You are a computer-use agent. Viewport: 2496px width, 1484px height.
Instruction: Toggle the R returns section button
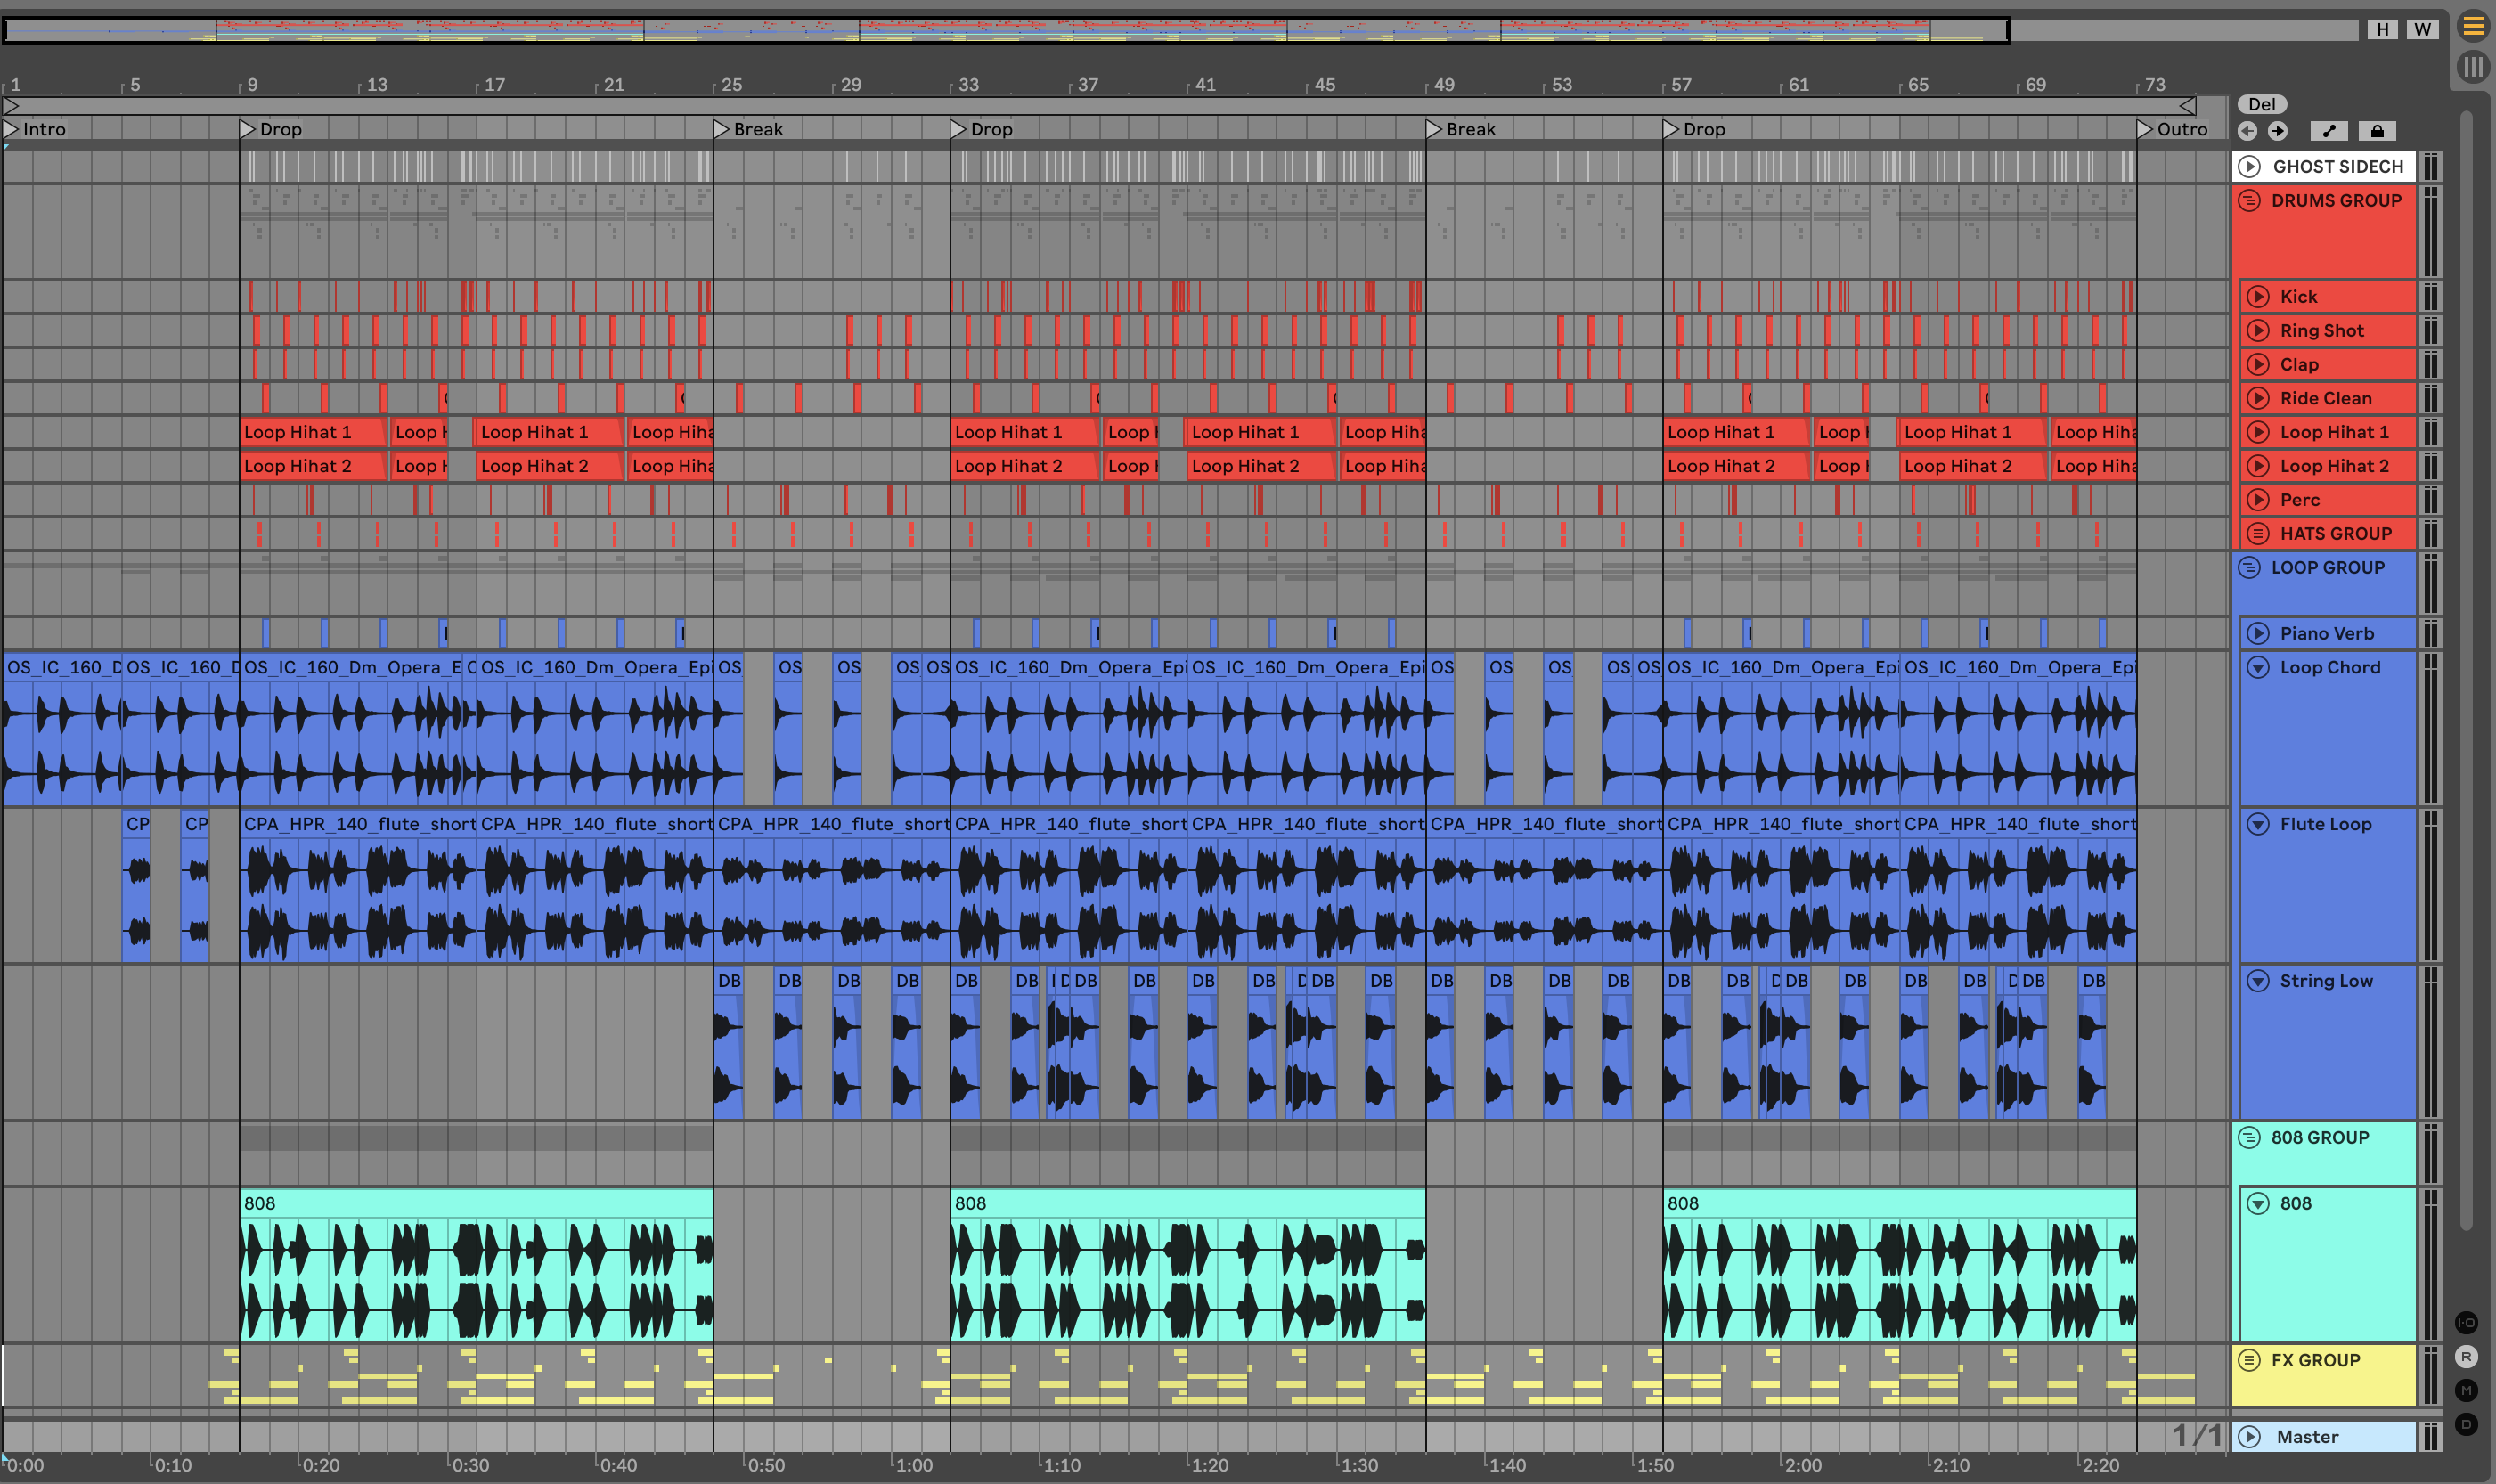[2466, 1357]
